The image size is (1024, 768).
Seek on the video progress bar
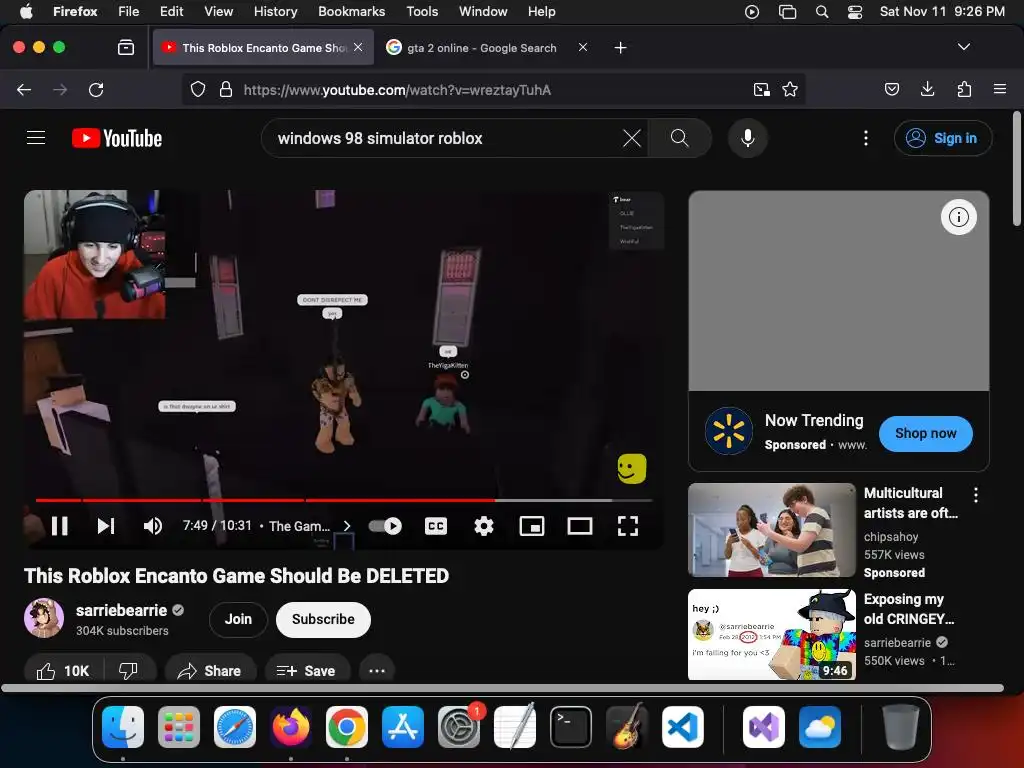344,500
